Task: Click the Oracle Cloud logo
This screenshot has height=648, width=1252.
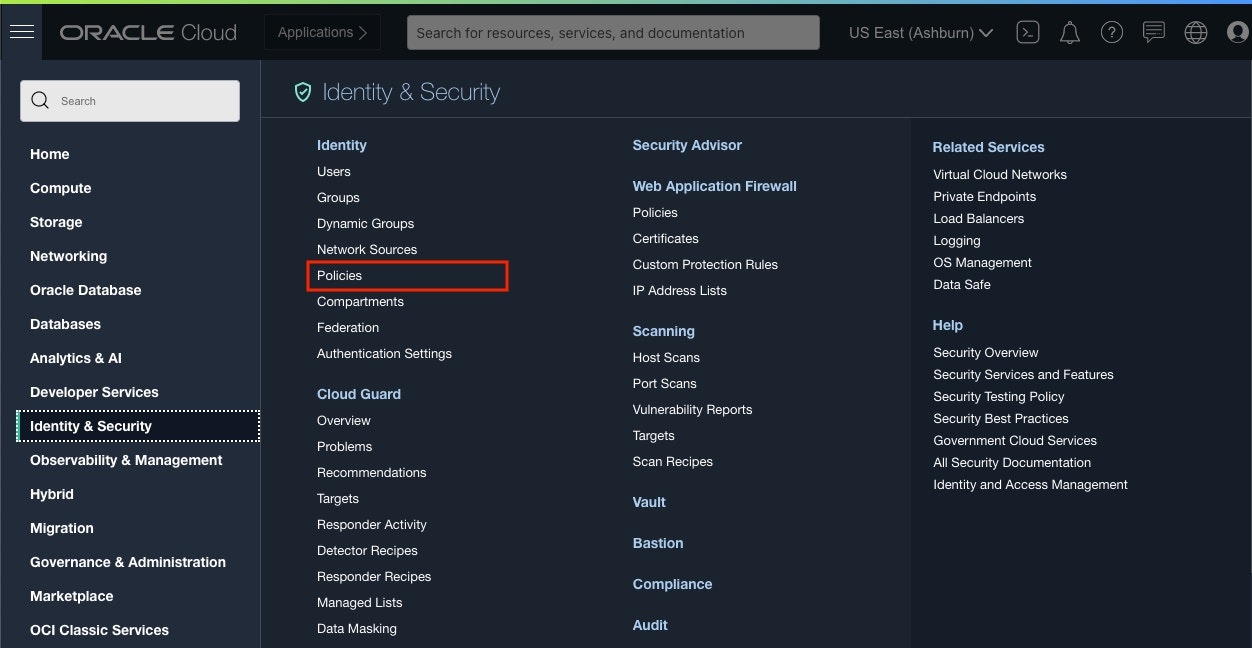Action: point(148,32)
